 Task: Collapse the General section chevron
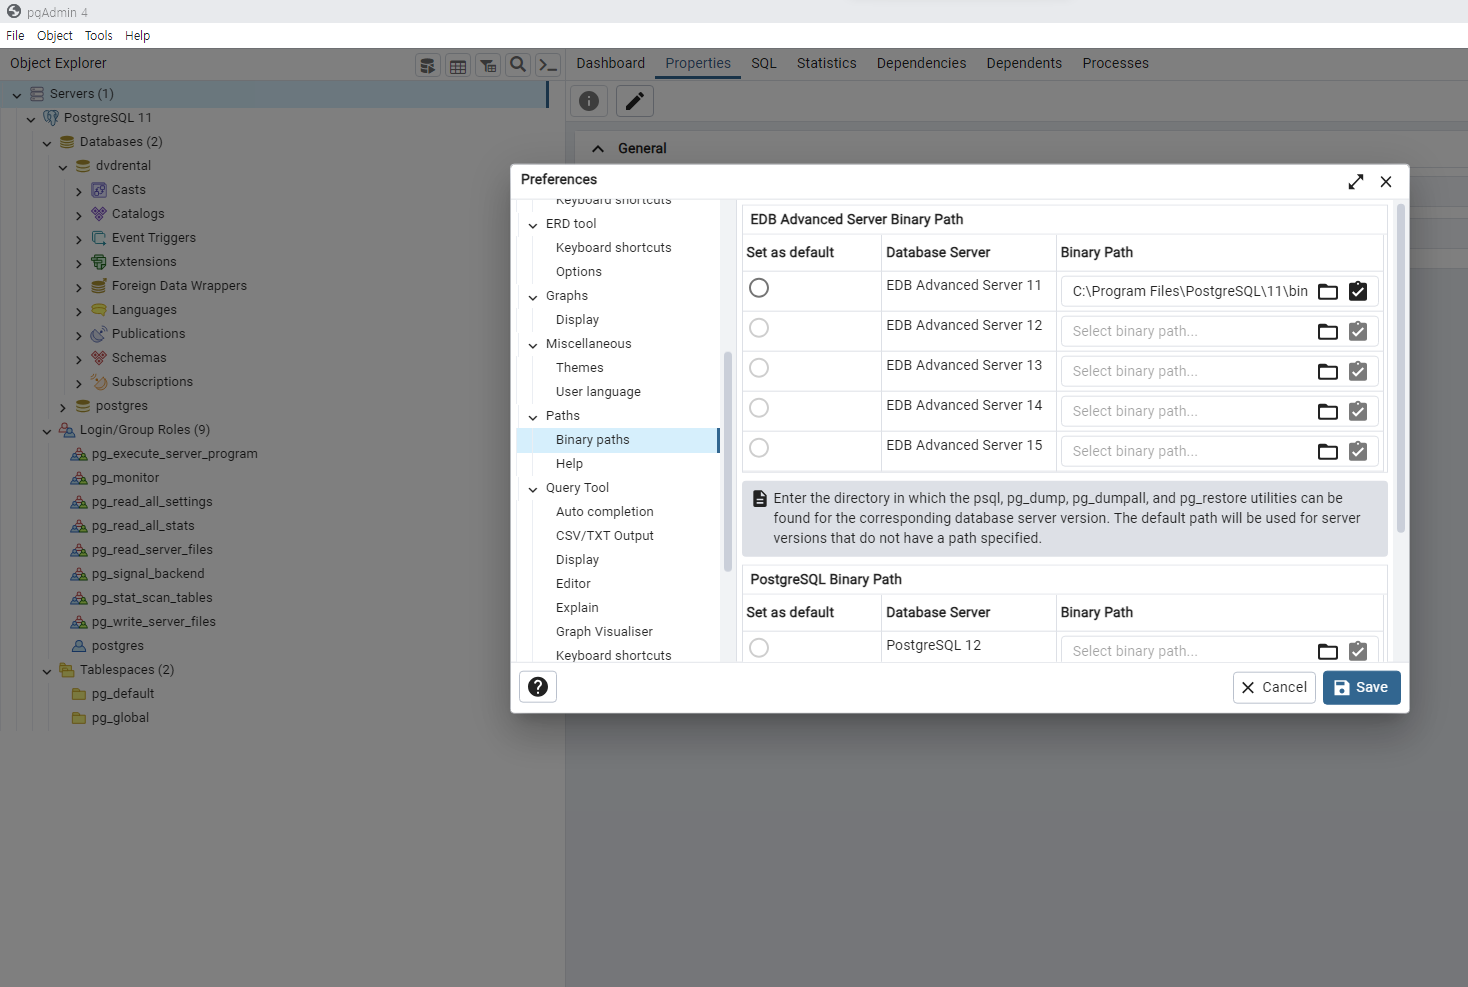click(598, 149)
